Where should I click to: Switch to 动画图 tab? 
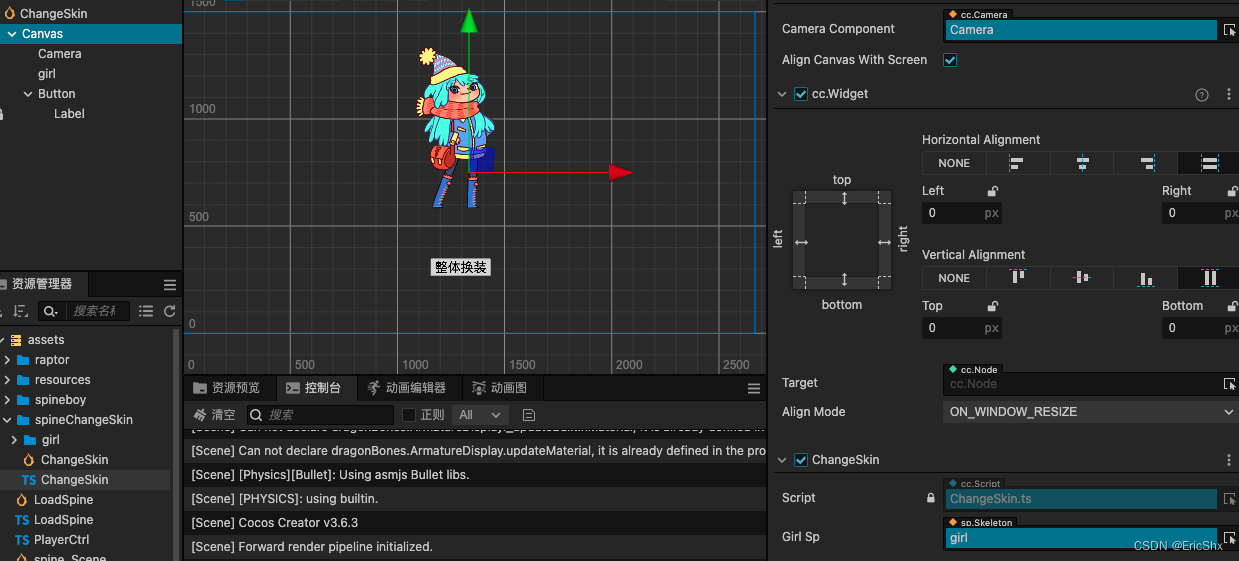click(500, 388)
